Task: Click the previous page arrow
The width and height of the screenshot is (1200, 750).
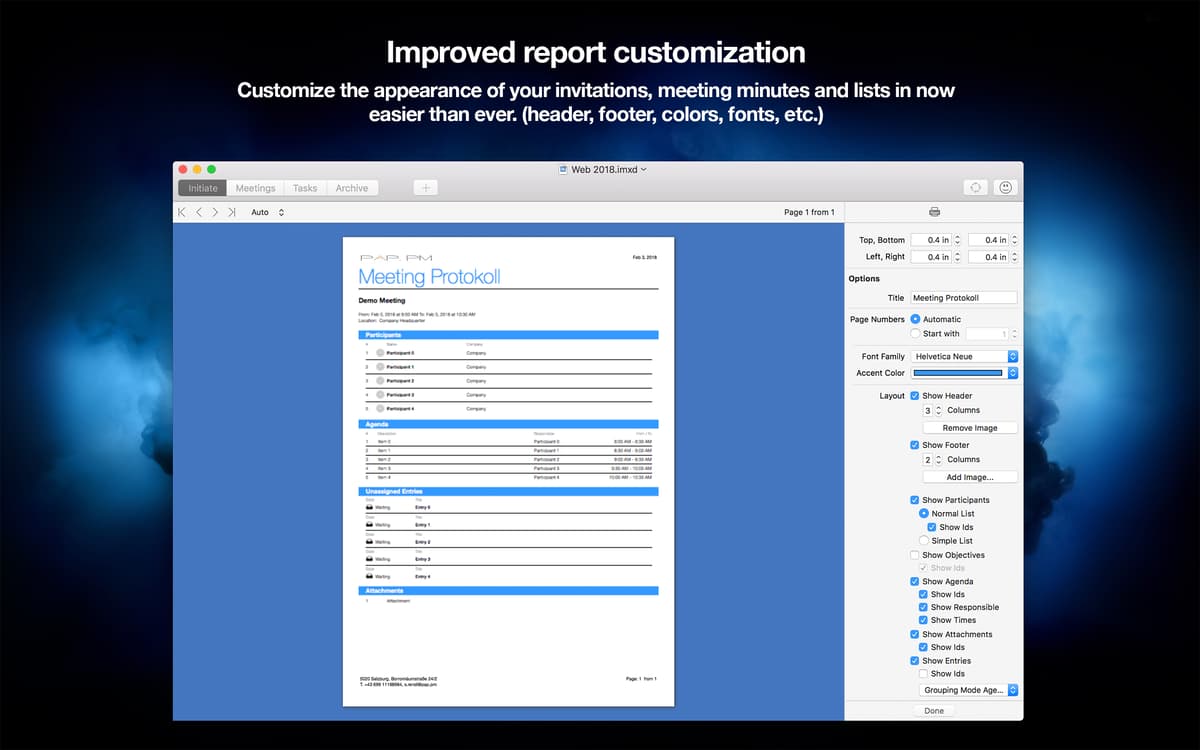Action: tap(199, 212)
